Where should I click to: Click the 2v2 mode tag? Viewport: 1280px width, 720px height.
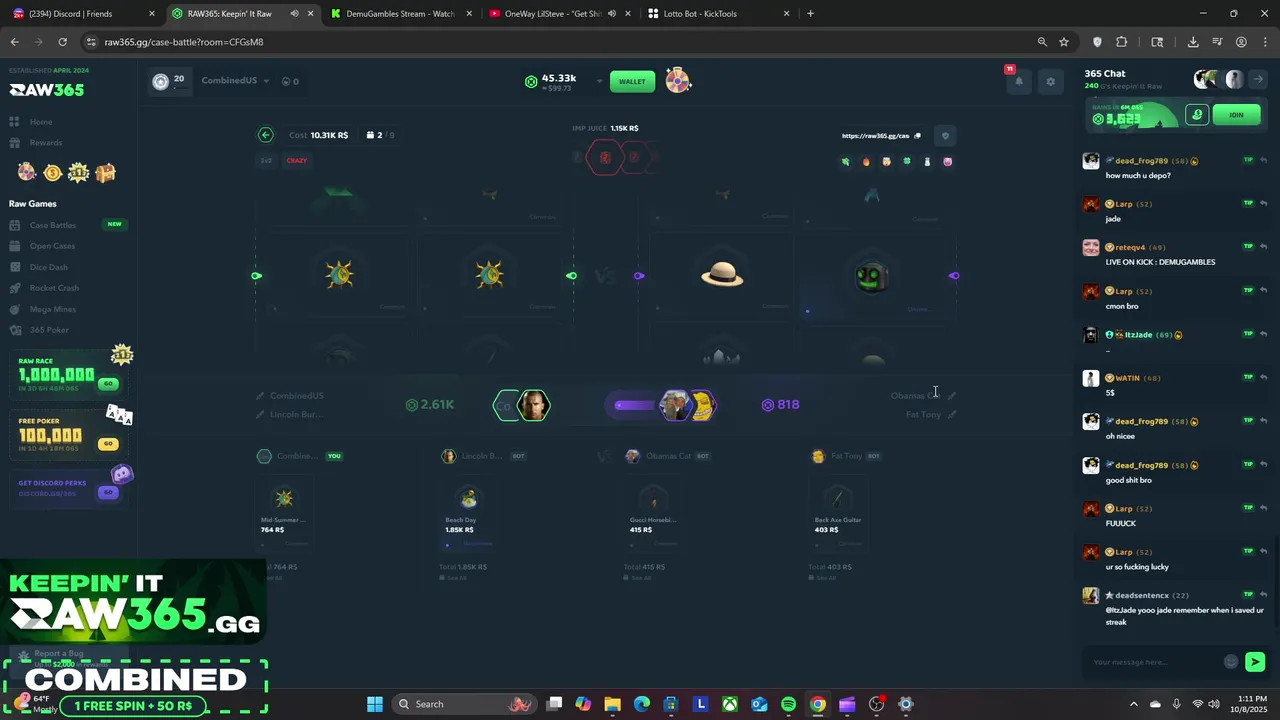[266, 160]
